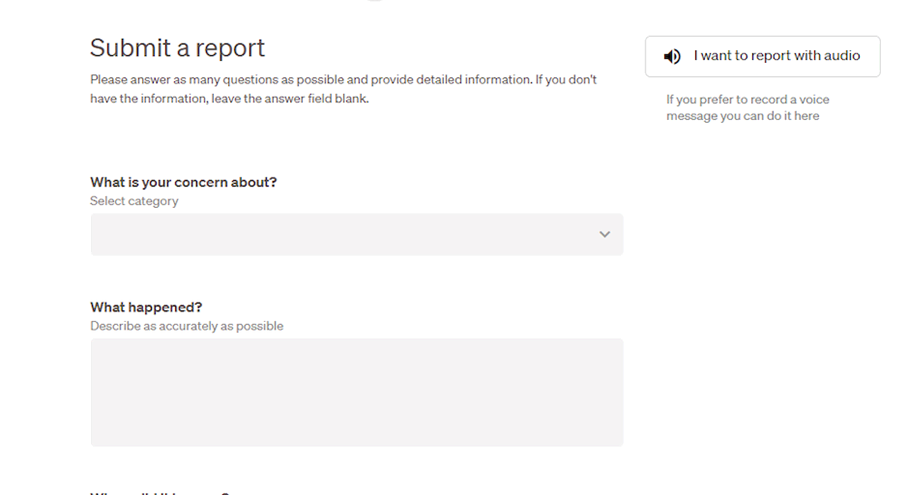
Task: Click the word 'here' in voice message note
Action: point(806,116)
